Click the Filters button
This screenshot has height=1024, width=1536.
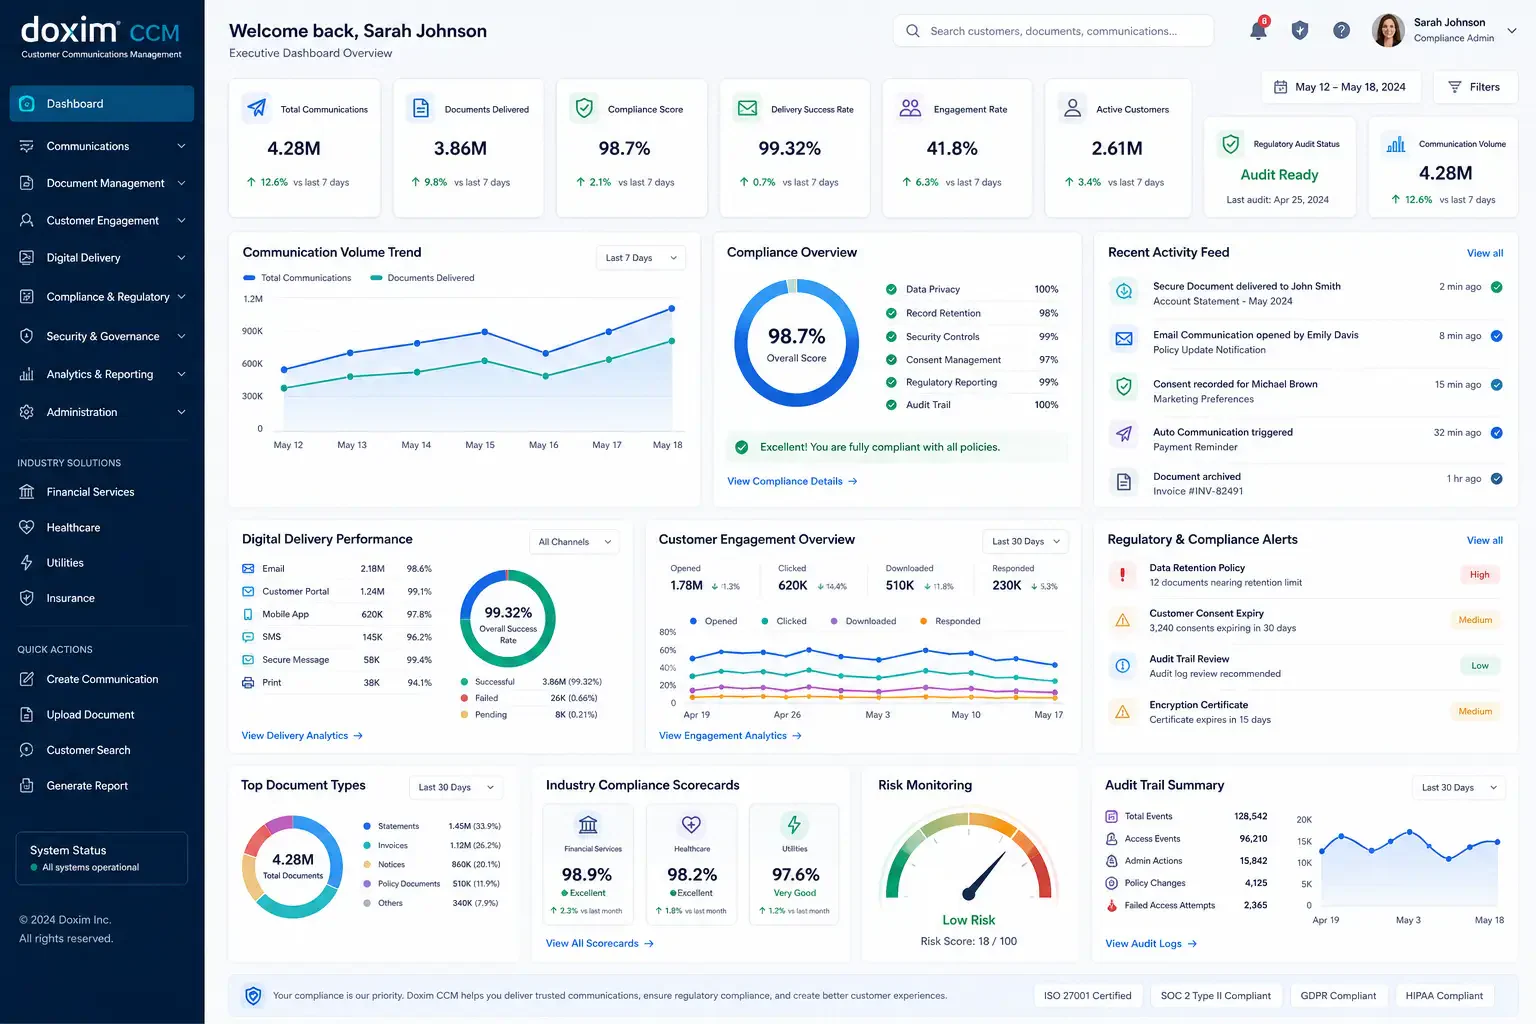1475,87
